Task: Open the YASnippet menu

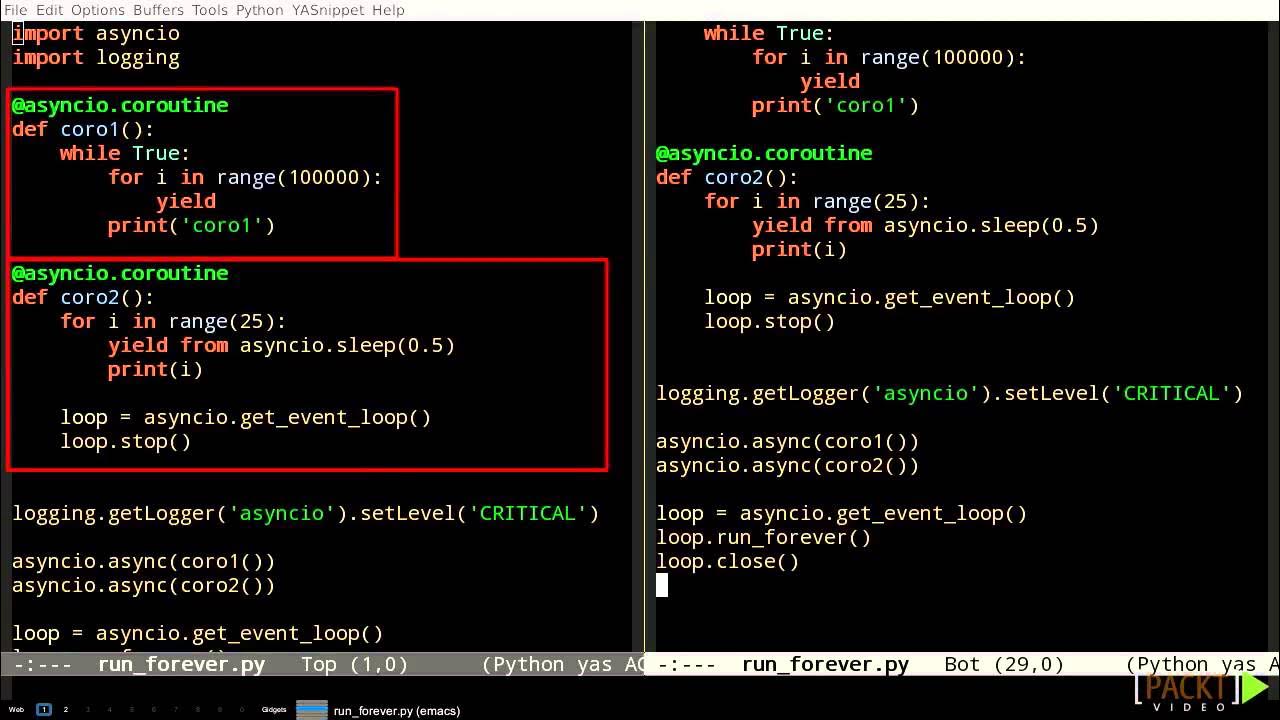Action: coord(328,10)
